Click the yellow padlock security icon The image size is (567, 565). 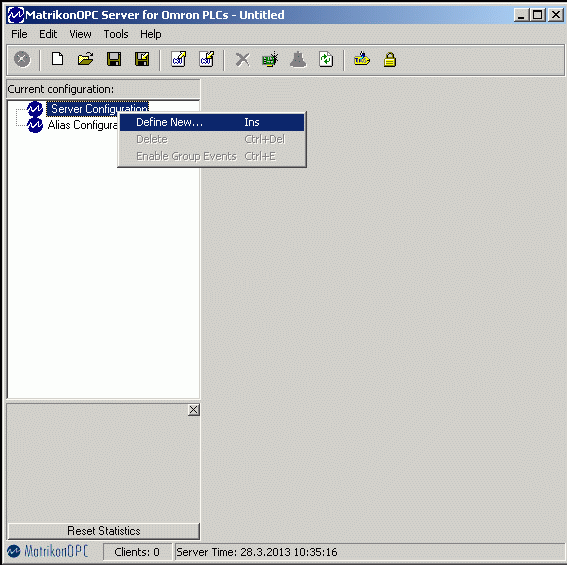[x=390, y=60]
